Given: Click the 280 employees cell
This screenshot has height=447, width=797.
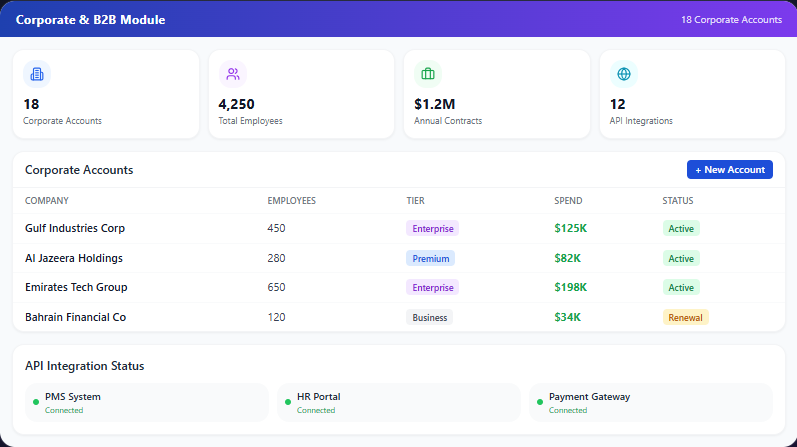Looking at the screenshot, I should point(277,258).
